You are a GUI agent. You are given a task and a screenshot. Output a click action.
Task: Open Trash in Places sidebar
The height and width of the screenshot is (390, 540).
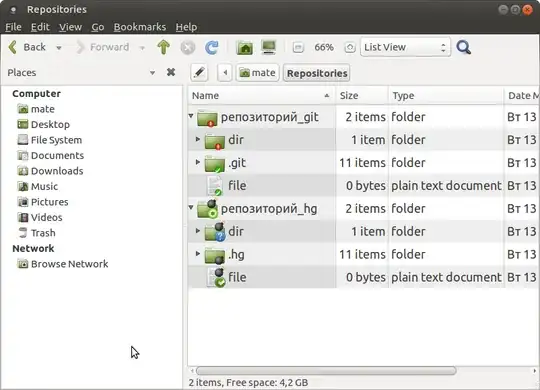[37, 233]
